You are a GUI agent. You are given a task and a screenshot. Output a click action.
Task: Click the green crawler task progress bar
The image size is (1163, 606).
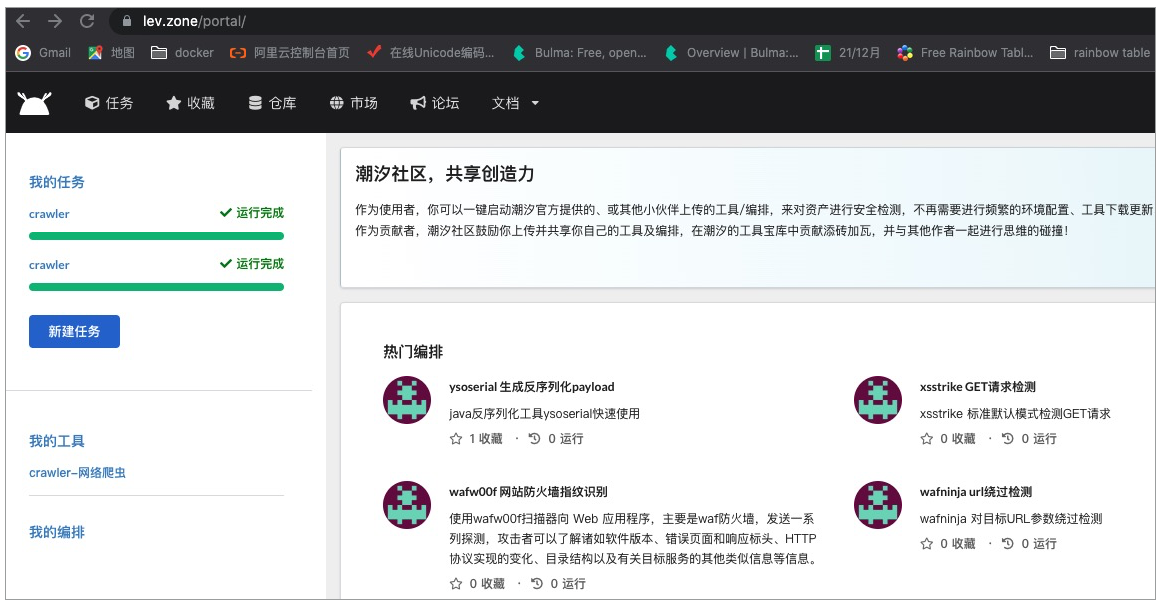click(x=156, y=235)
